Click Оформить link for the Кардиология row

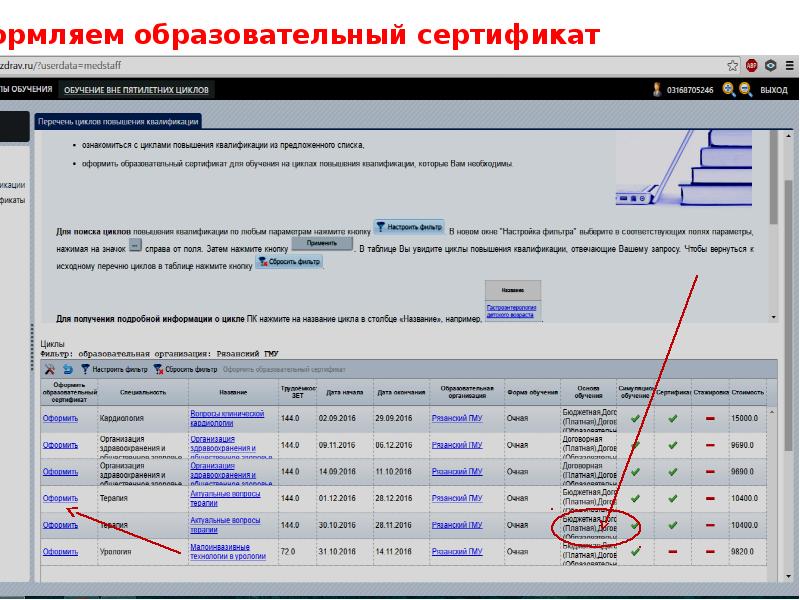[60, 418]
